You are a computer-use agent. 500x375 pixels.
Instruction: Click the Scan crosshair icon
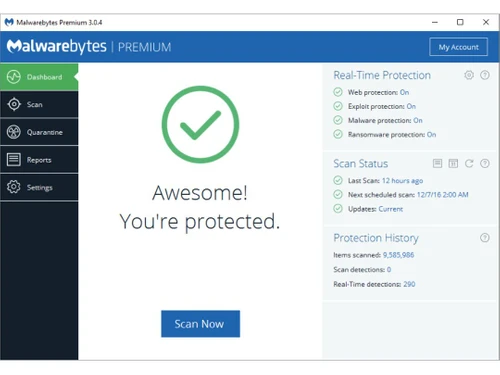[14, 104]
